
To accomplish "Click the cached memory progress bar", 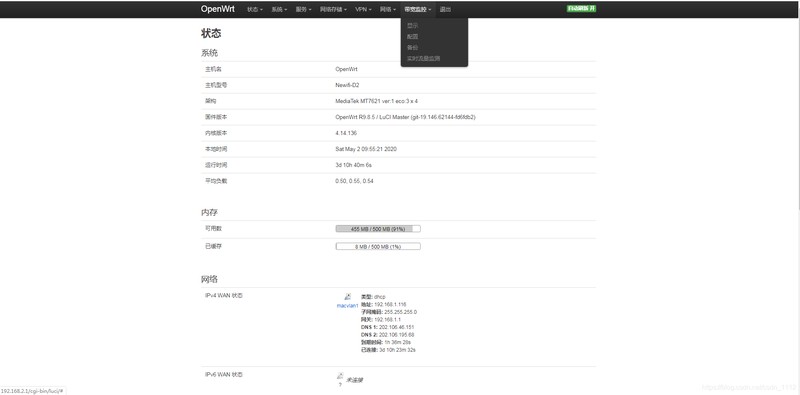I will [378, 246].
